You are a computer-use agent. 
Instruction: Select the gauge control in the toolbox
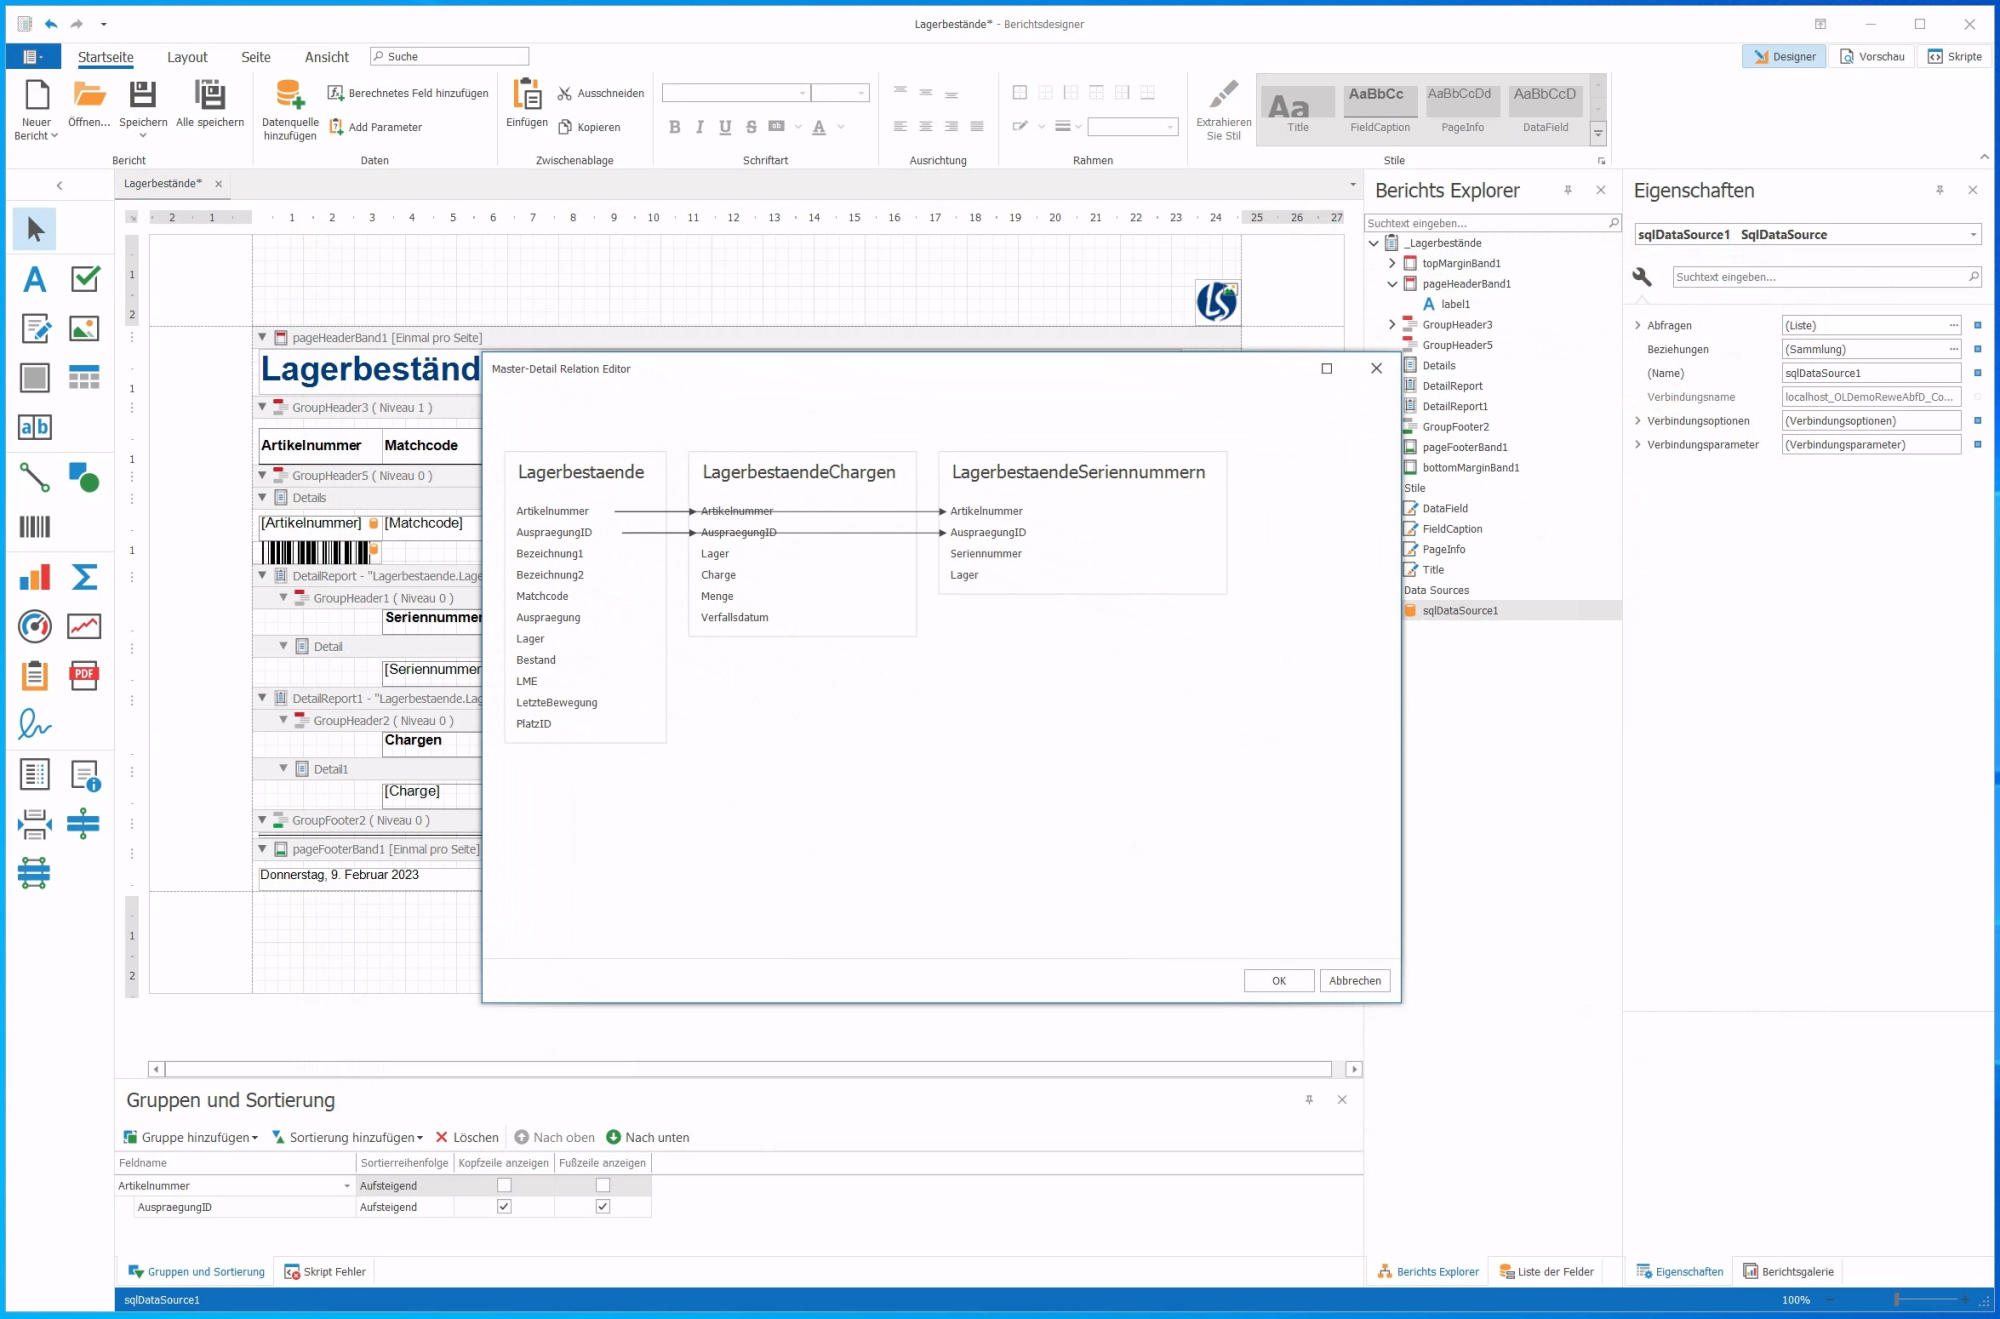[34, 626]
